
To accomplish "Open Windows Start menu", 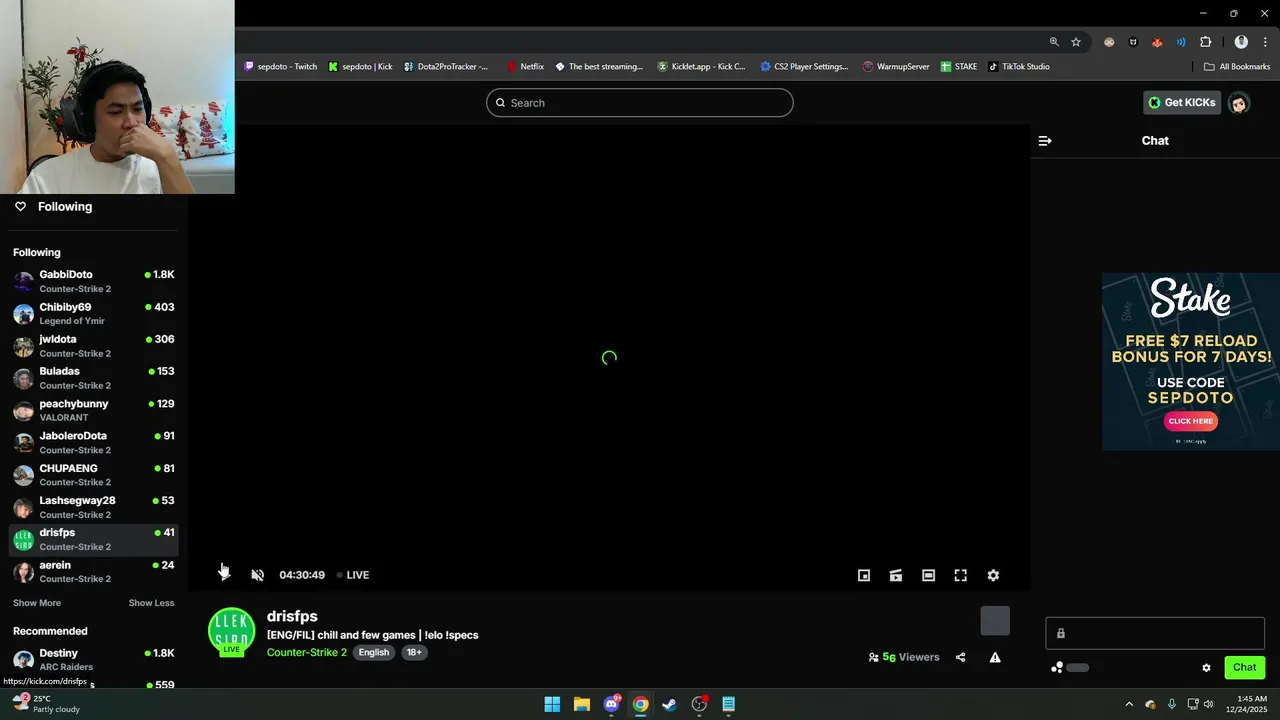I will 552,704.
